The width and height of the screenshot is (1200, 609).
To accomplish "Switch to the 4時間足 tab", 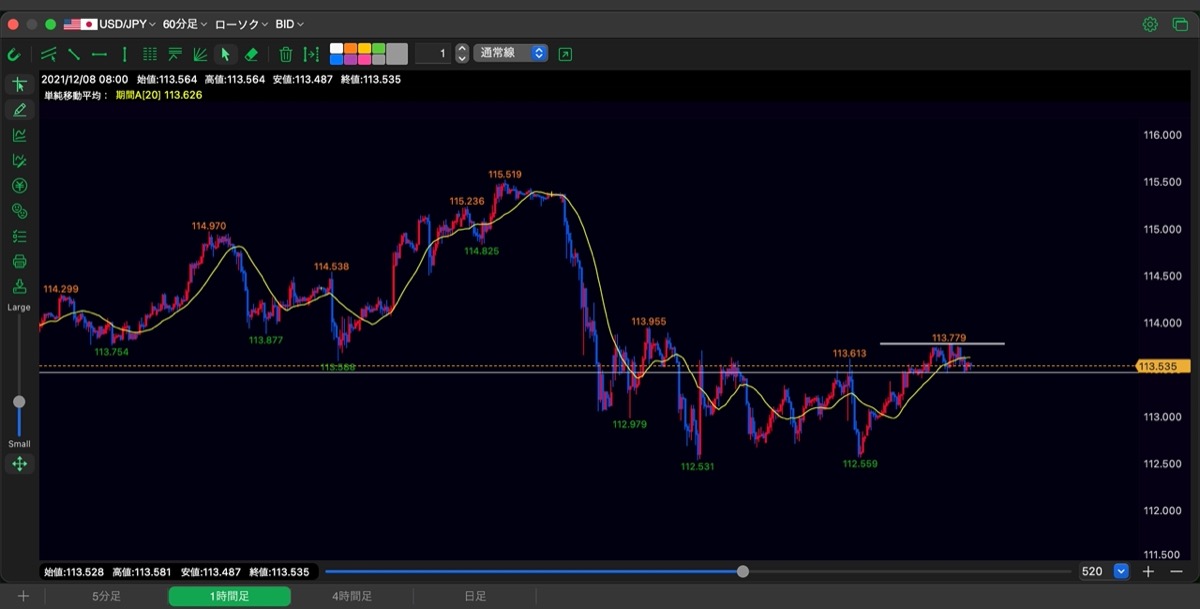I will [x=352, y=596].
